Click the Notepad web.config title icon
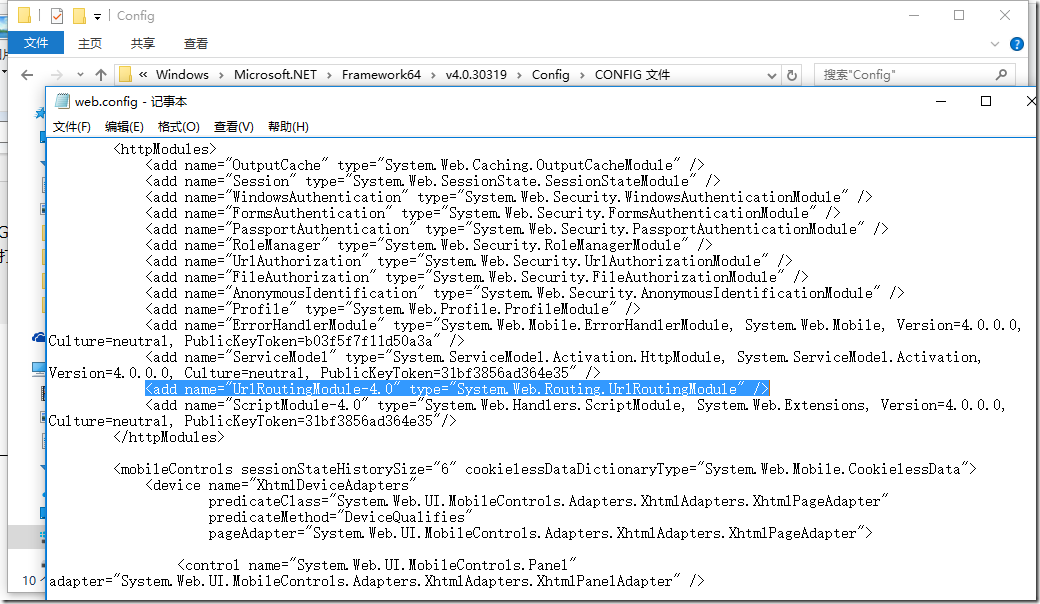 tap(62, 101)
